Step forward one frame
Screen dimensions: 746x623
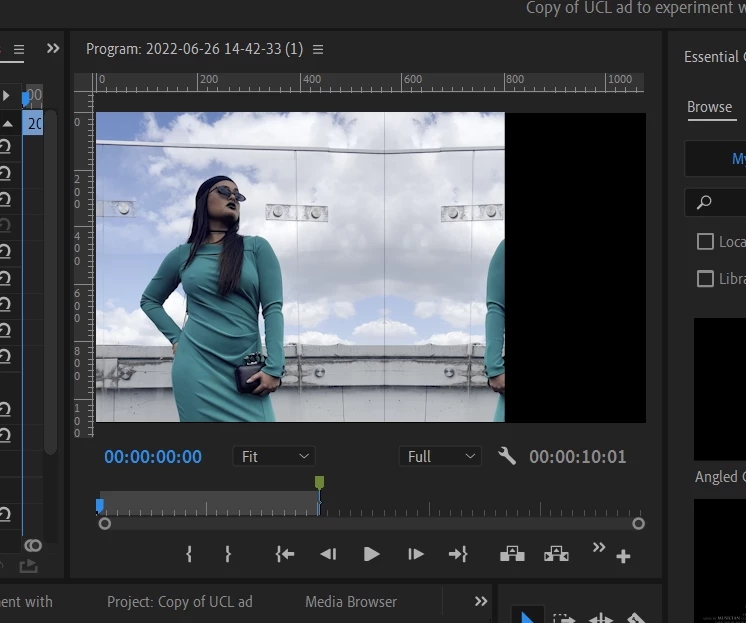tap(415, 554)
